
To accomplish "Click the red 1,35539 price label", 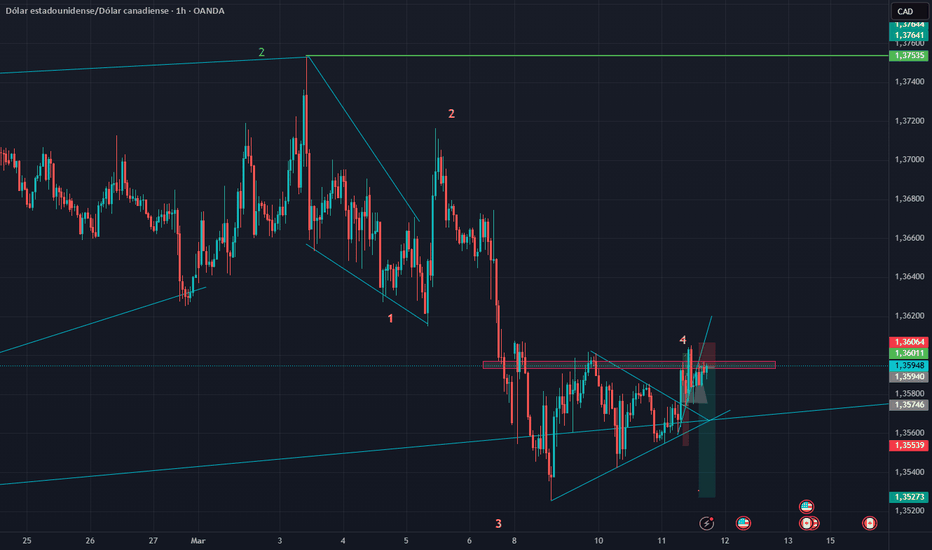I will click(x=909, y=445).
